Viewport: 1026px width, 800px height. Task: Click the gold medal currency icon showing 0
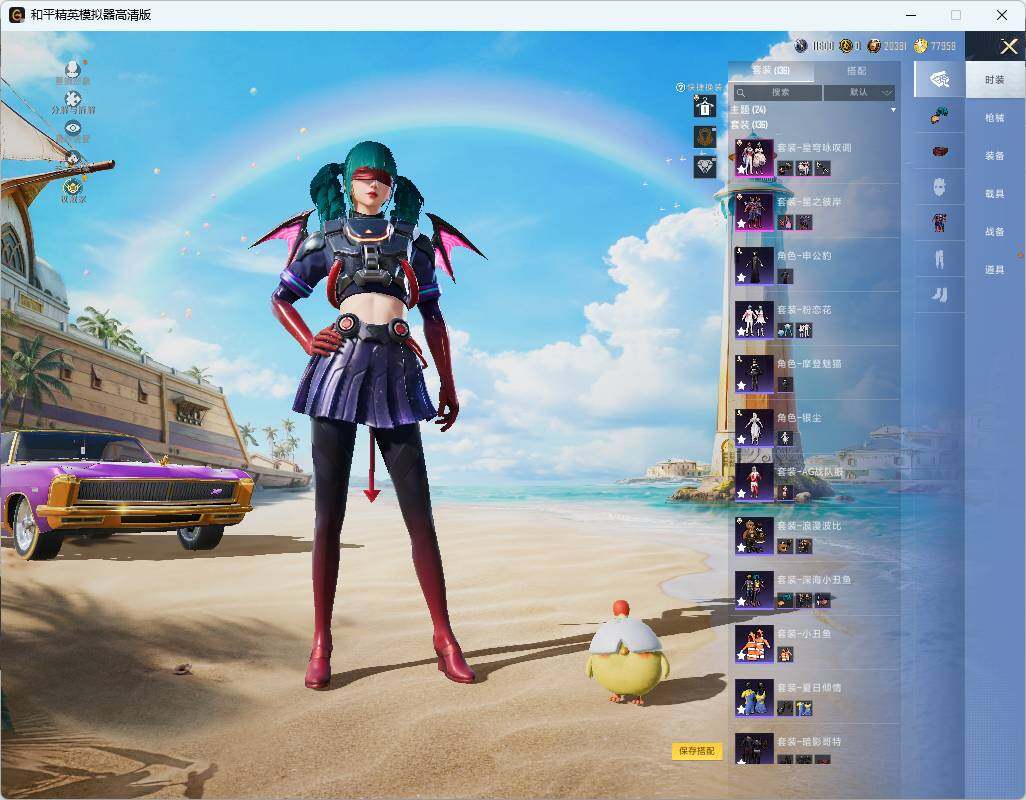pos(845,46)
